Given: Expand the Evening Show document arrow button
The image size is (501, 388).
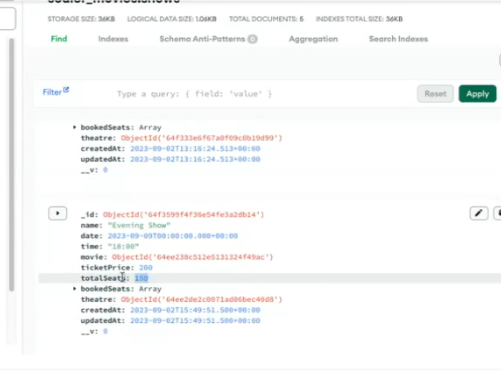Looking at the screenshot, I should coord(57,213).
